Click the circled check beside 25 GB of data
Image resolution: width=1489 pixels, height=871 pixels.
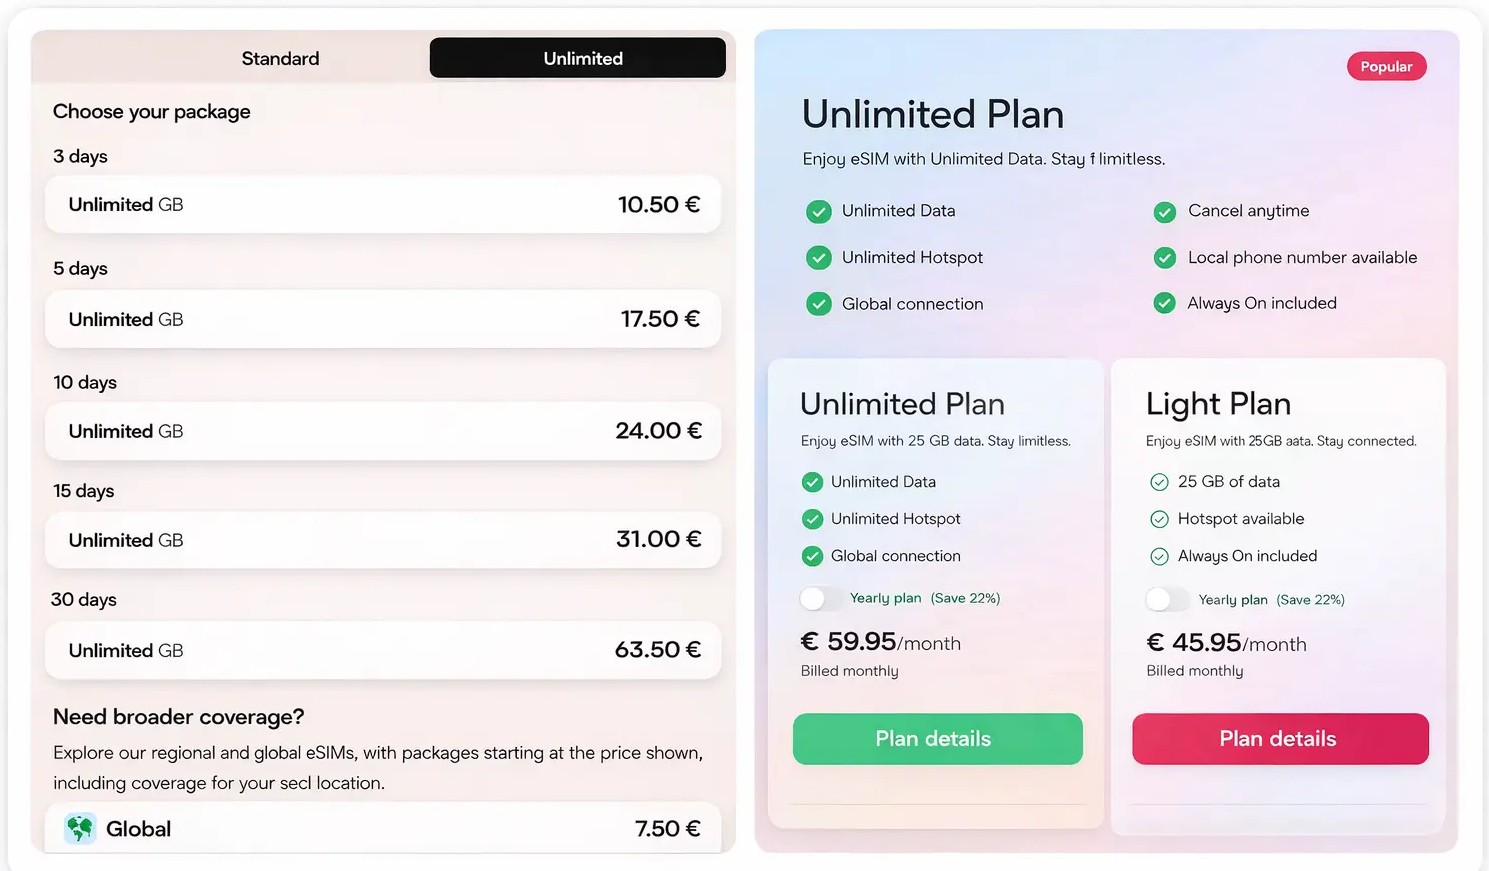coord(1159,481)
